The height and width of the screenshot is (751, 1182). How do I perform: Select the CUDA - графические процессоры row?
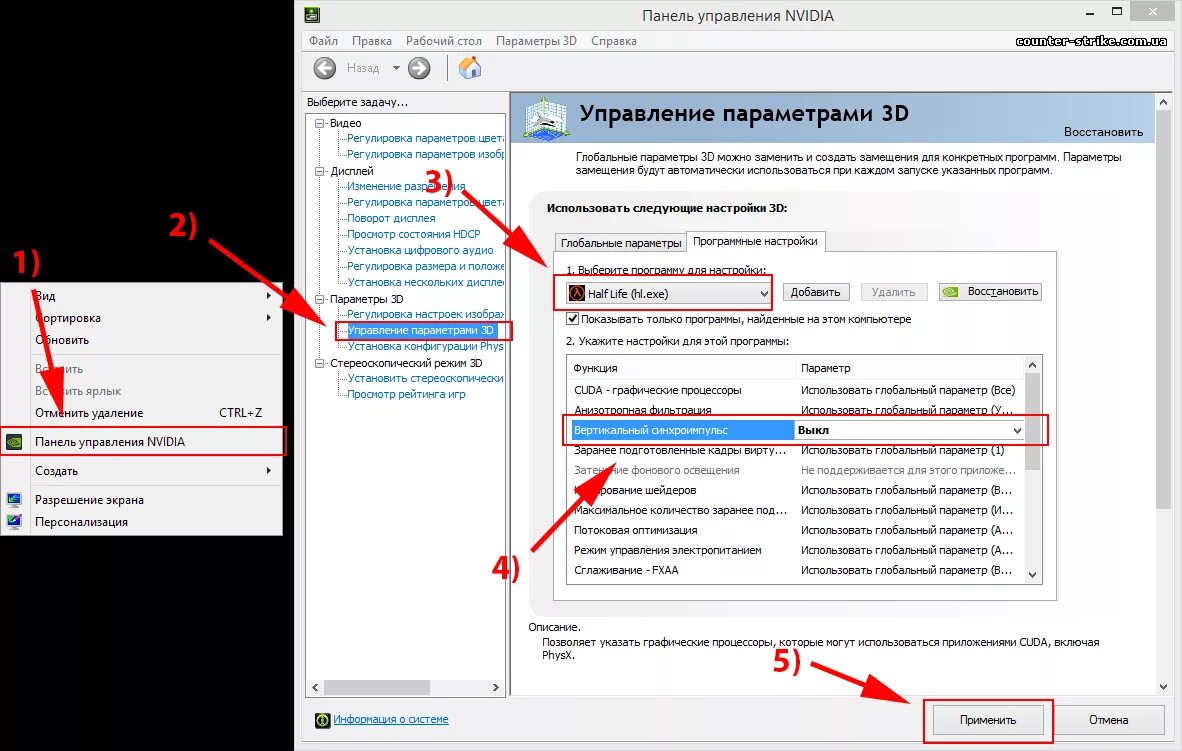coord(795,390)
